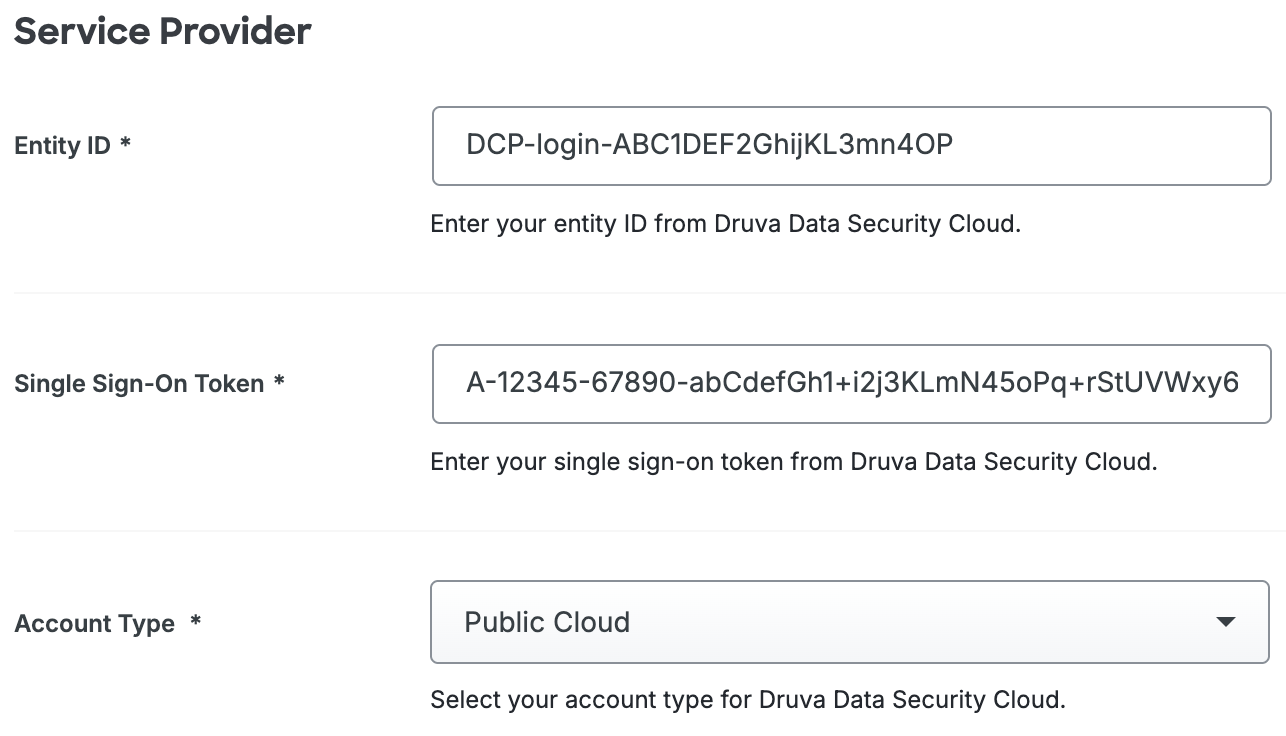1286x736 pixels.
Task: Select the Public Cloud value text
Action: pos(547,621)
